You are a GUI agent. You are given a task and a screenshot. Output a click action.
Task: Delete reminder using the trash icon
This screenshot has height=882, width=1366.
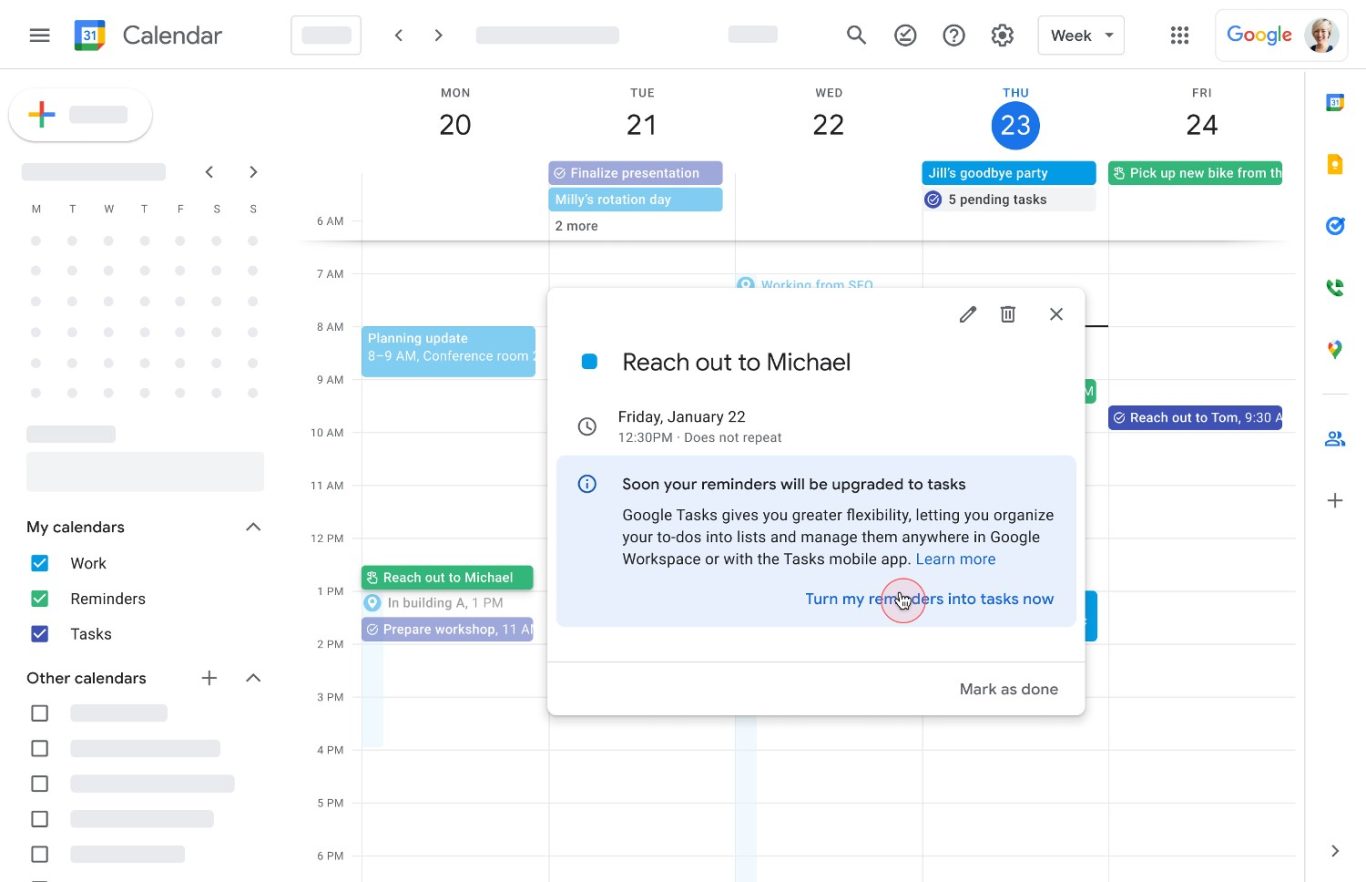tap(1008, 314)
